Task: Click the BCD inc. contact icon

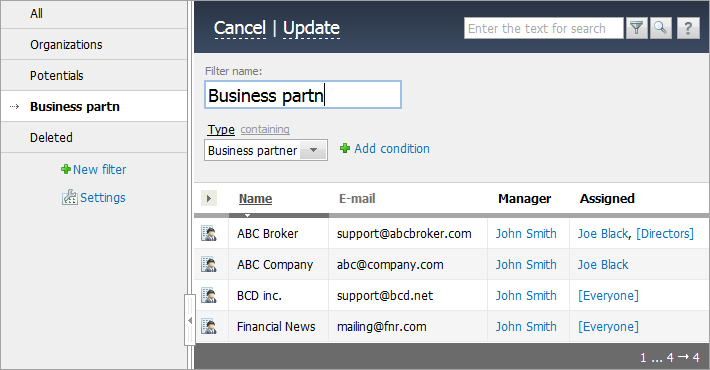Action: [209, 295]
